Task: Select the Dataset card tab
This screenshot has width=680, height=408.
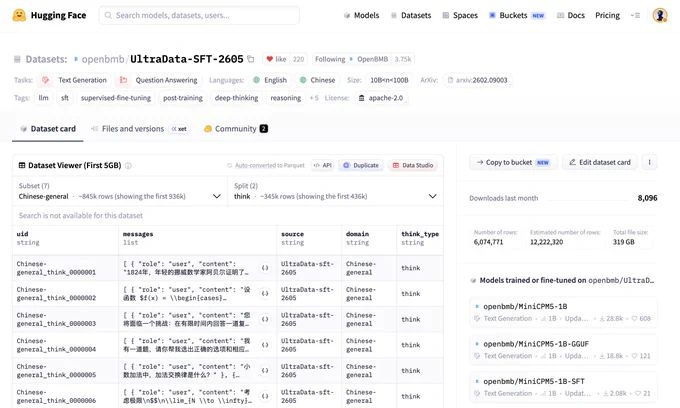Action: 48,129
